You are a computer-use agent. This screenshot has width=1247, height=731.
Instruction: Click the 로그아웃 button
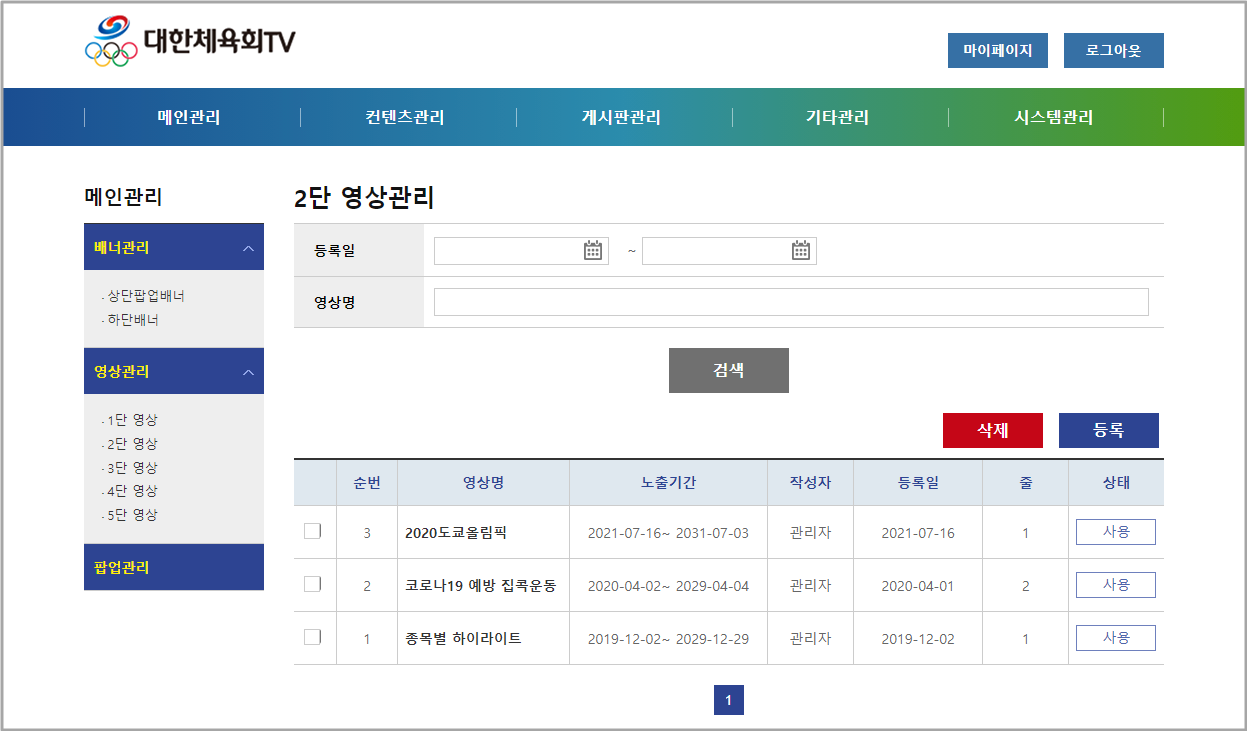pyautogui.click(x=1114, y=51)
